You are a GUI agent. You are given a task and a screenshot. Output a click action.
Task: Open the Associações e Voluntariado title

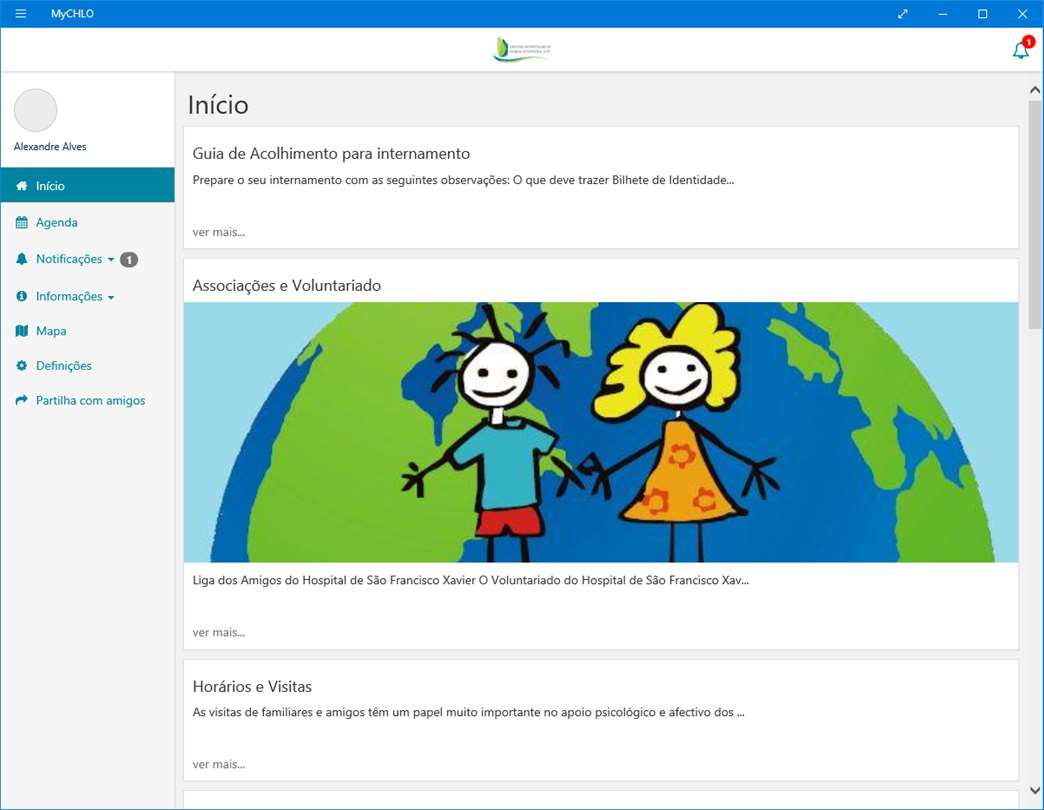point(286,286)
